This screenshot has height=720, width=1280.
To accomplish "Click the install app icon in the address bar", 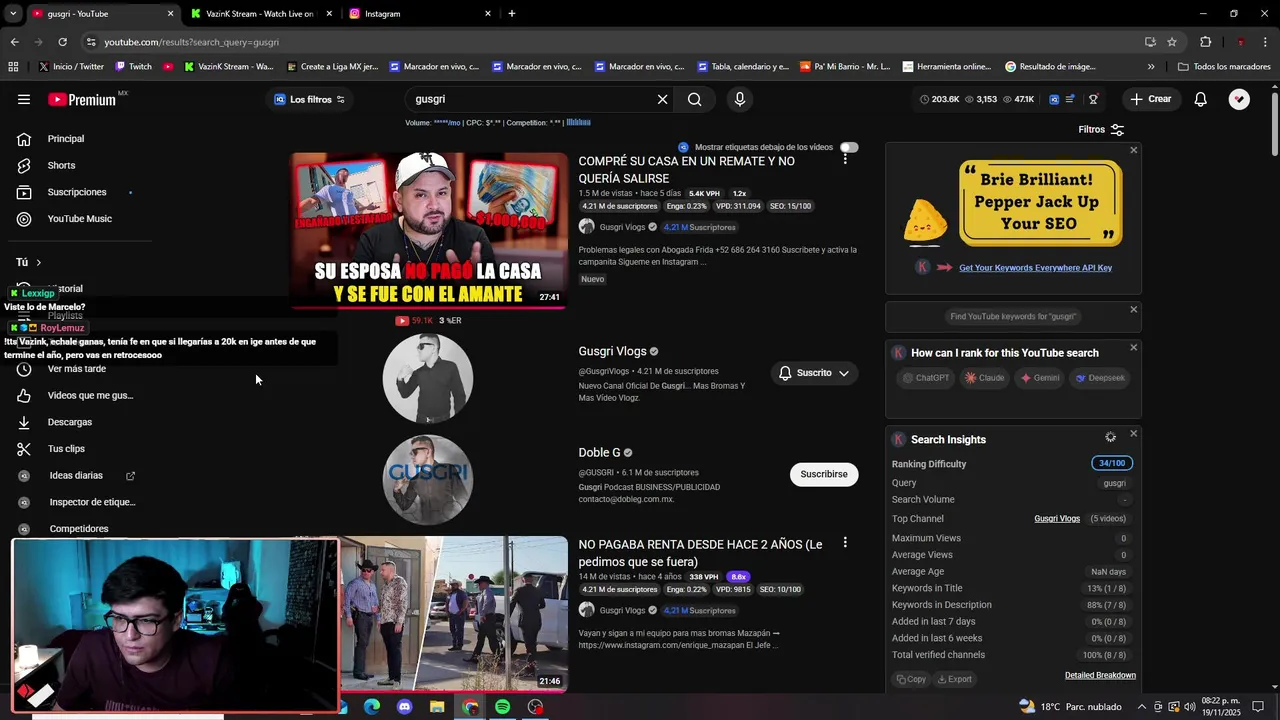I will click(1150, 42).
